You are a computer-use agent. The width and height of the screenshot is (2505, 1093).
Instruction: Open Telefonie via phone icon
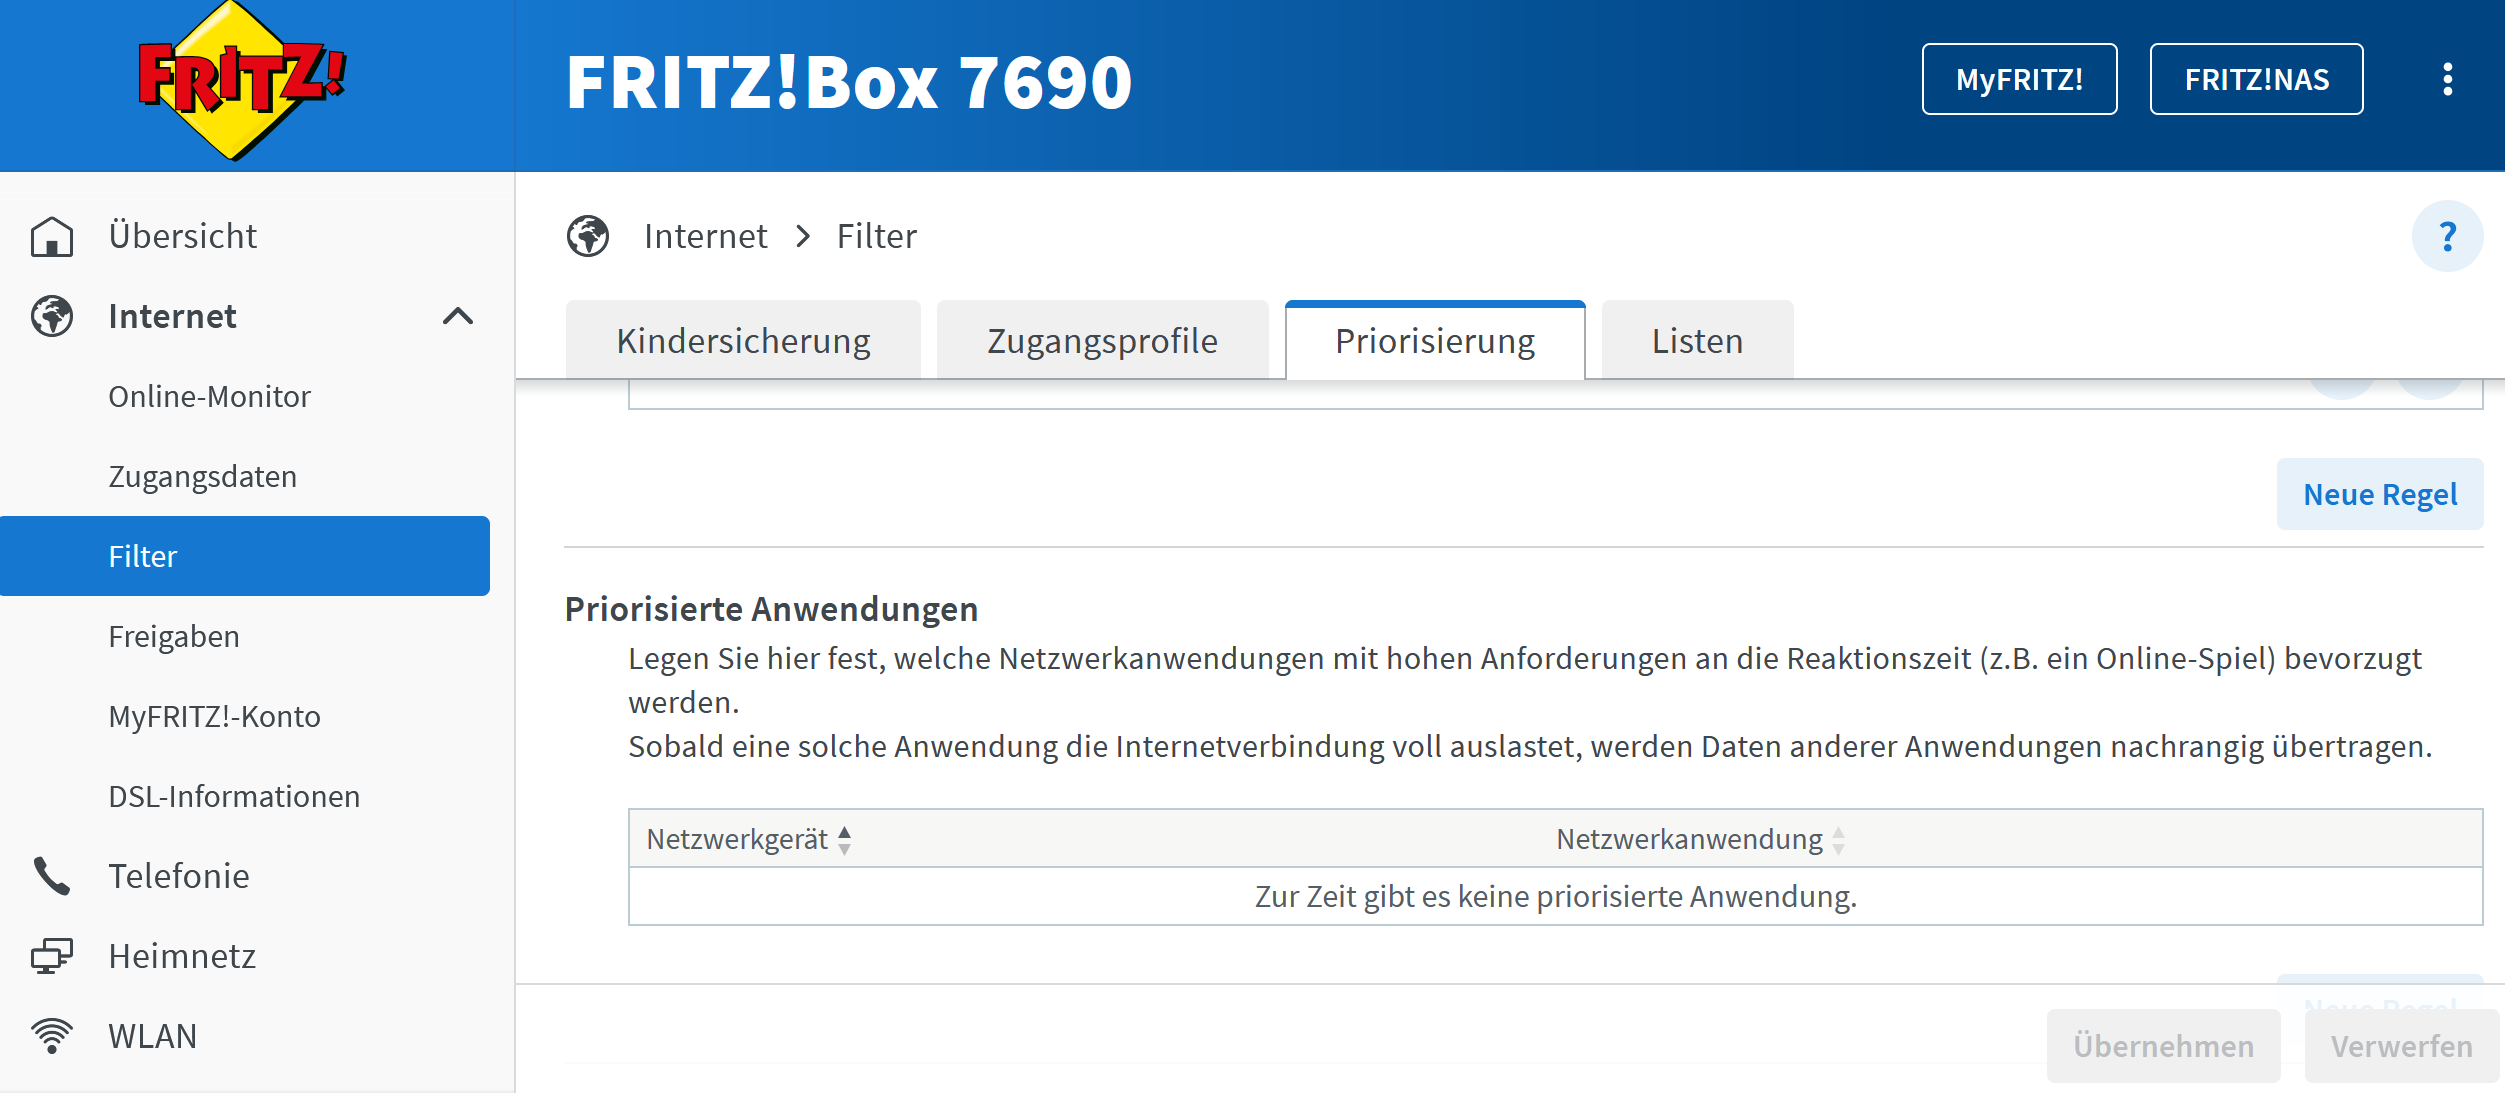coord(51,876)
